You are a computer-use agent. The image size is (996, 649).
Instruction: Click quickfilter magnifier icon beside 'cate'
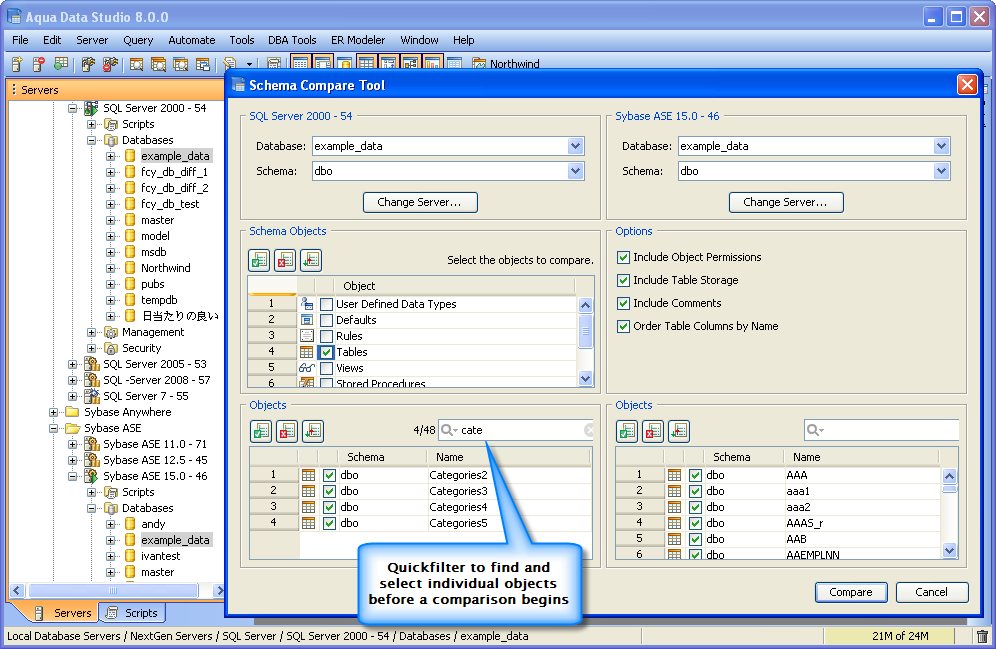click(x=449, y=430)
